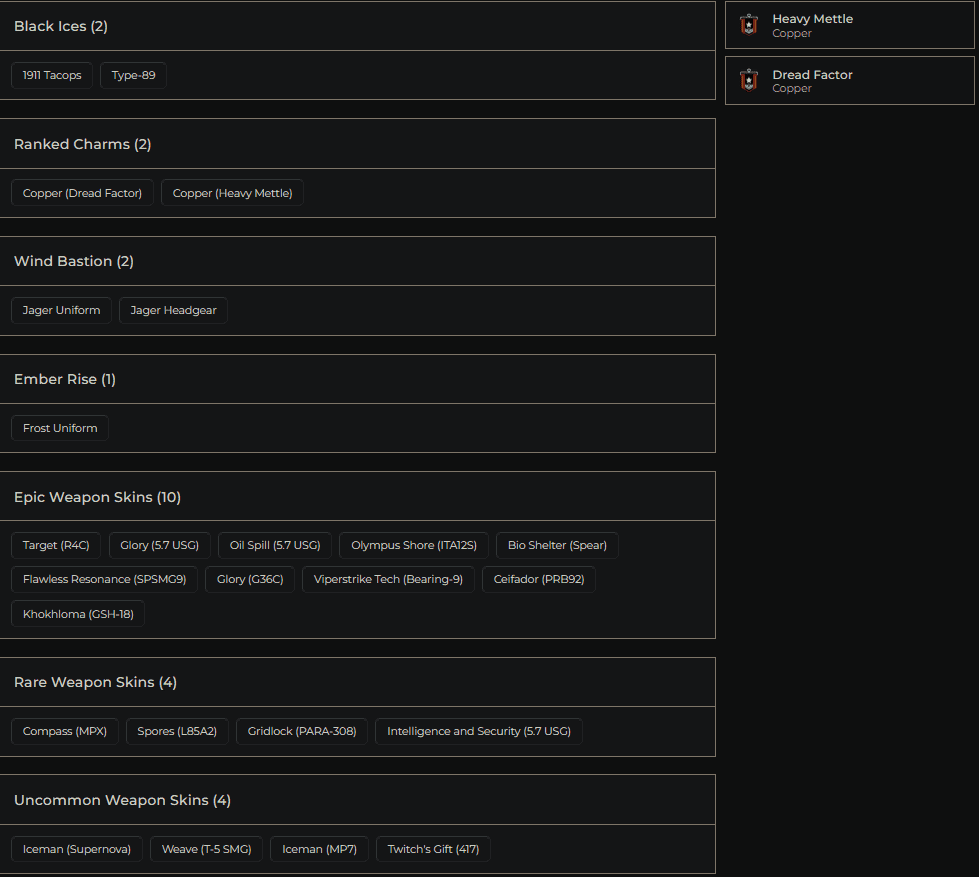
Task: Click the Ranked Charms (2) header
Action: [357, 144]
